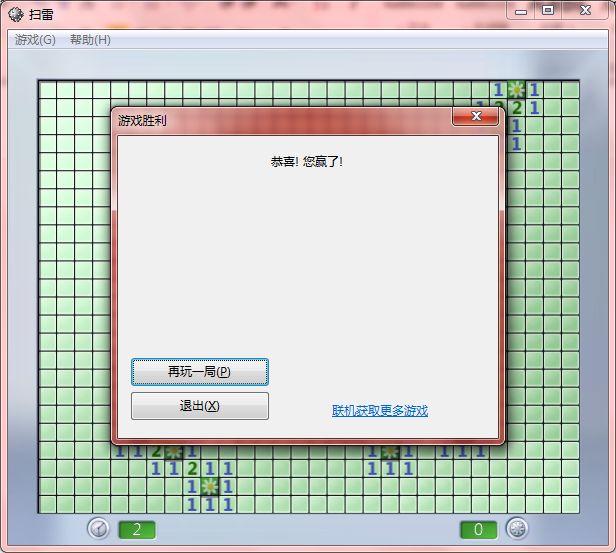Click the flower mine in the top row
The image size is (616, 553).
[516, 90]
